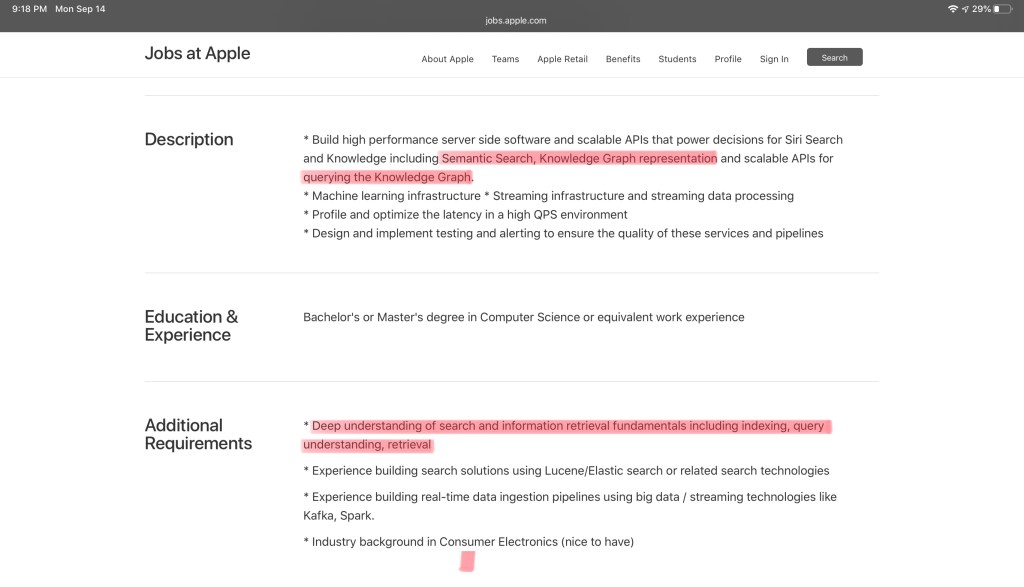Viewport: 1024px width, 587px height.
Task: Go to the Teams page
Action: (505, 59)
